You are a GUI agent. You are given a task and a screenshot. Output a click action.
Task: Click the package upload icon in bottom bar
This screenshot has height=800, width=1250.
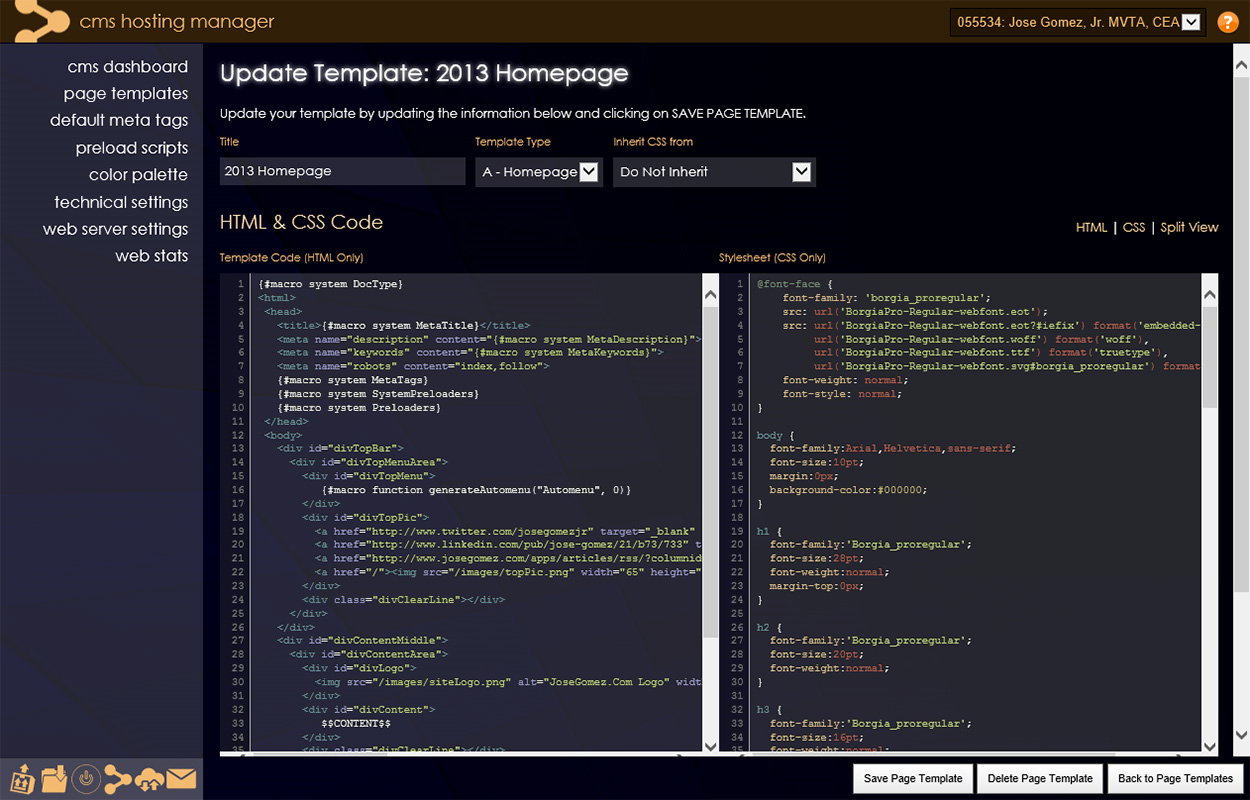click(22, 778)
